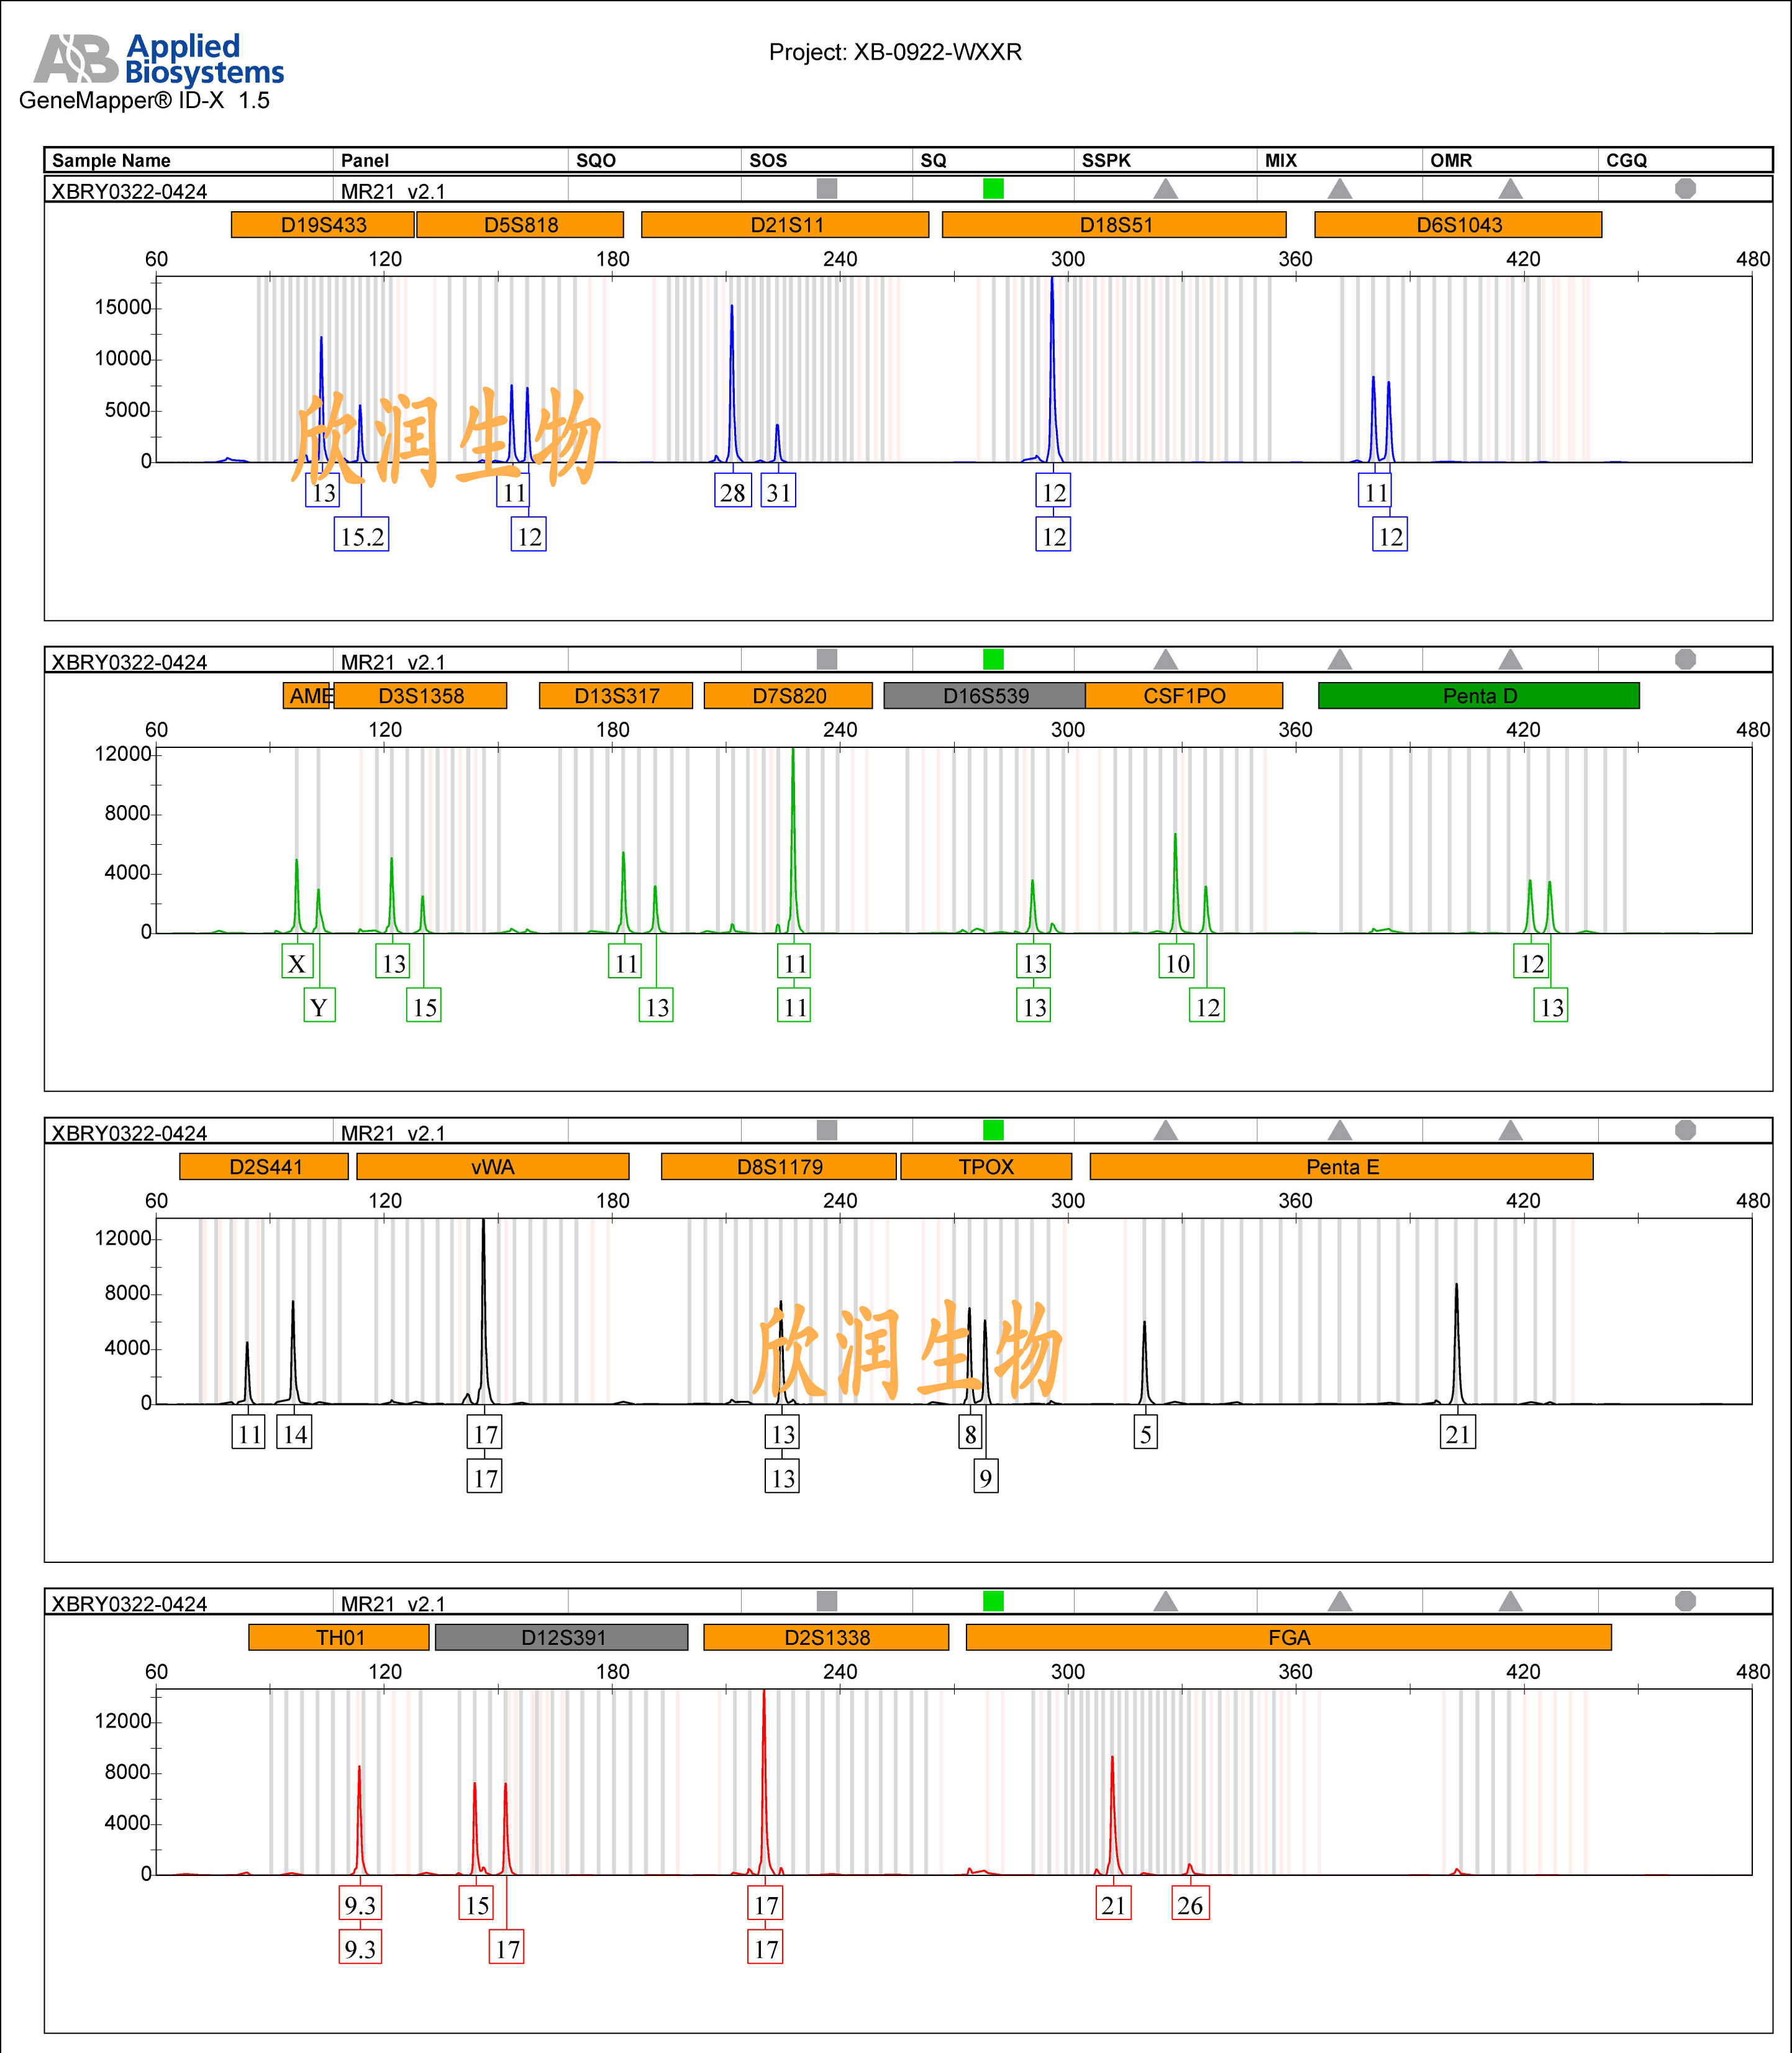
Task: Click the SSPK triangle above vWA panel
Action: [1166, 1130]
